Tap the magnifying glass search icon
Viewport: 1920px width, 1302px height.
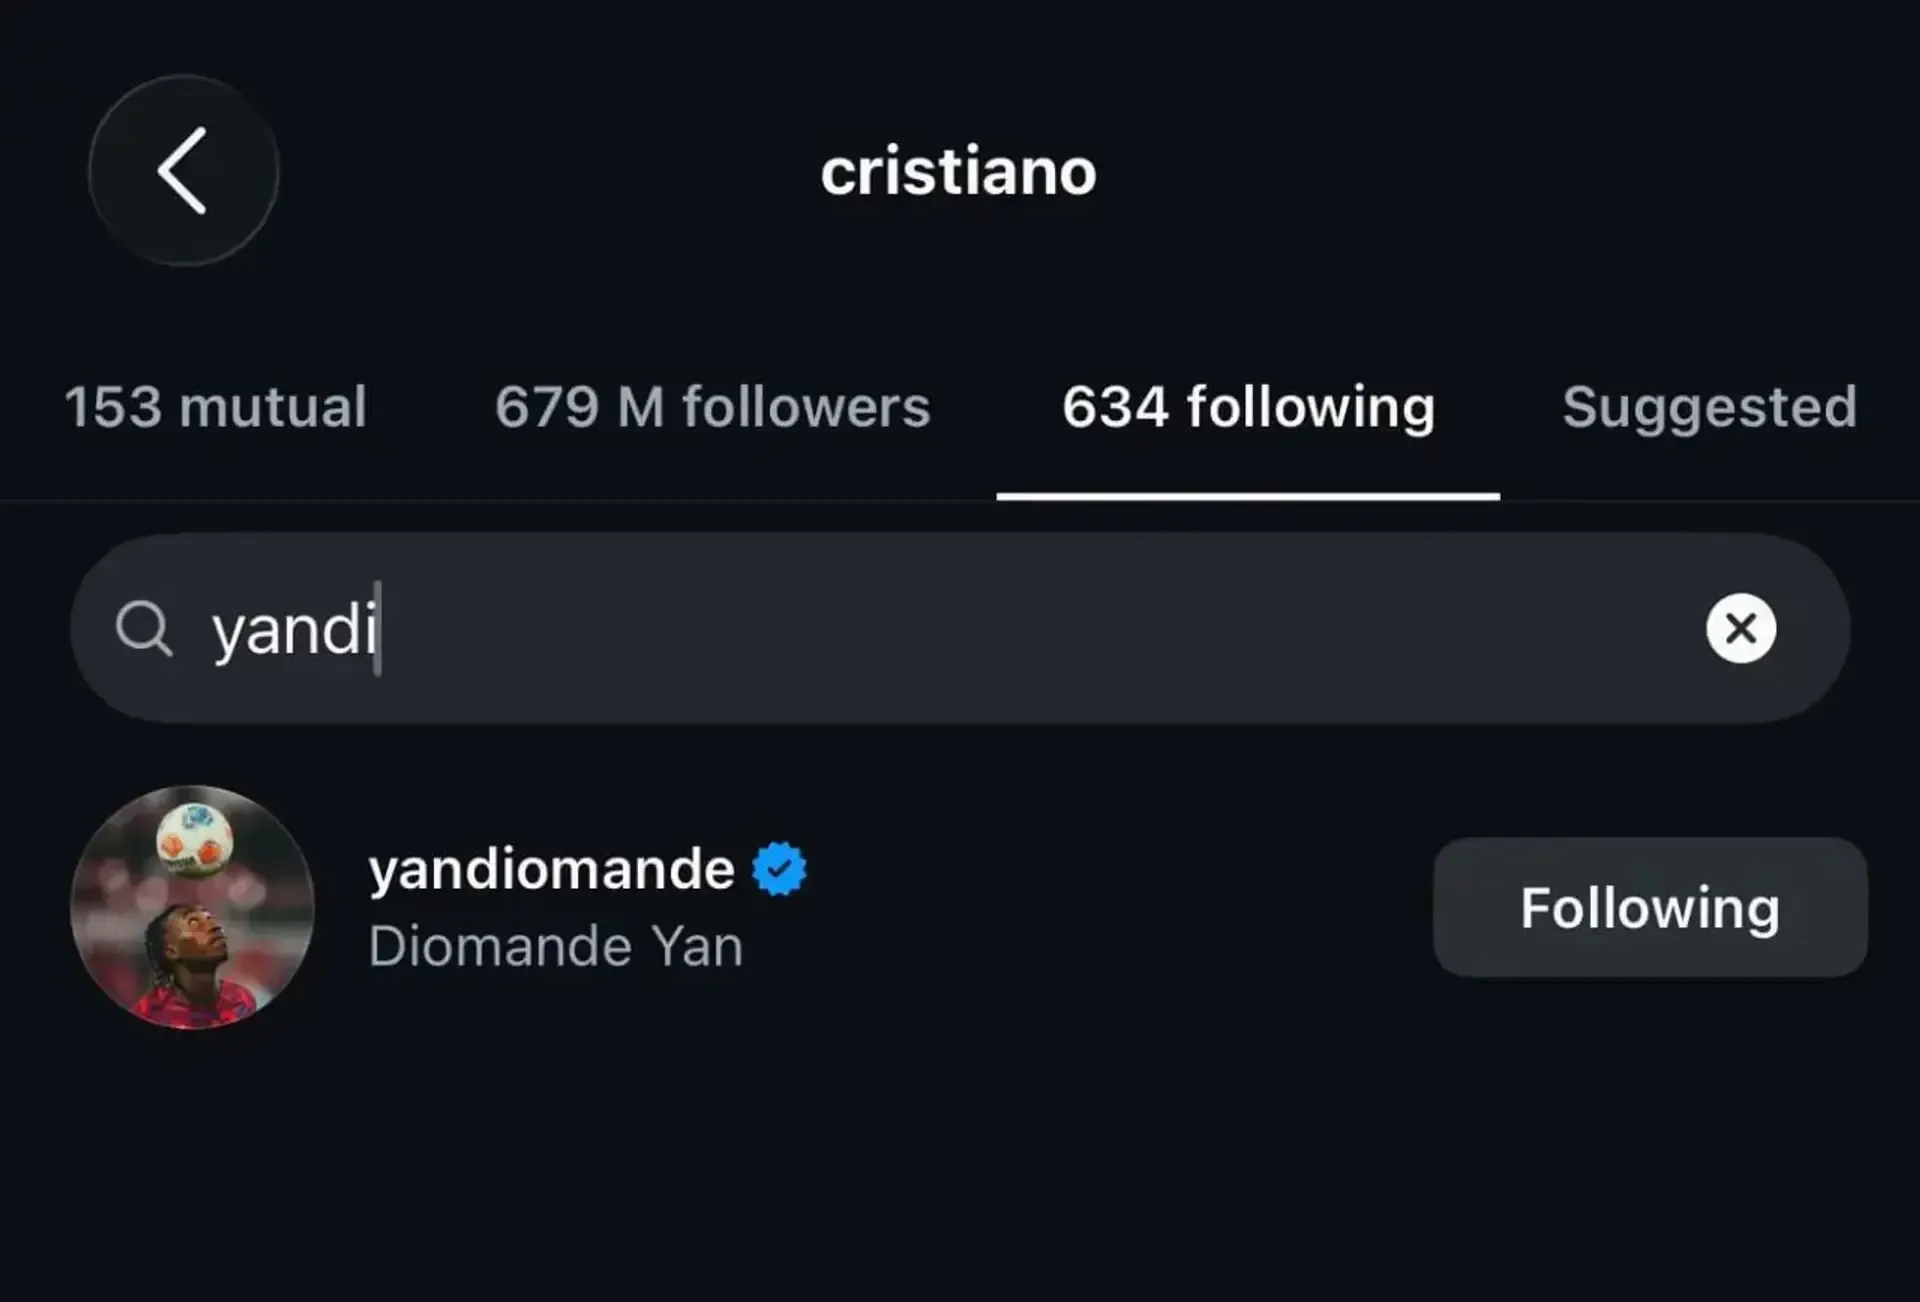pos(144,629)
